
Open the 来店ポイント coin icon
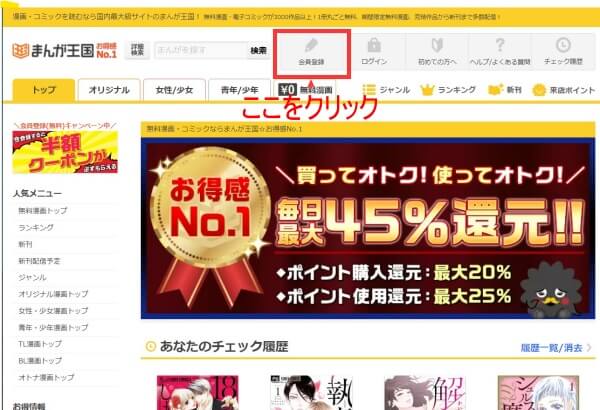pyautogui.click(x=539, y=90)
